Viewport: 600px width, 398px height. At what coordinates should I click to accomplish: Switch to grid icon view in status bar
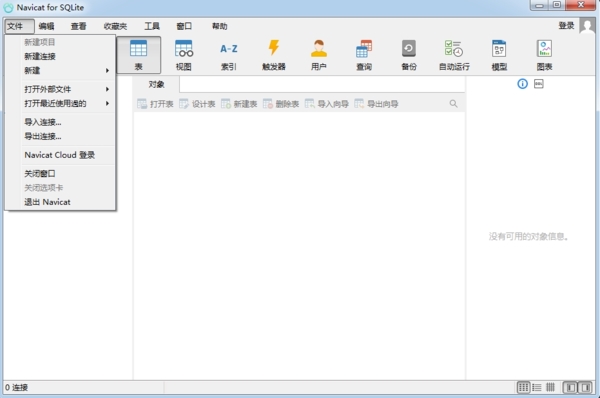pyautogui.click(x=523, y=388)
